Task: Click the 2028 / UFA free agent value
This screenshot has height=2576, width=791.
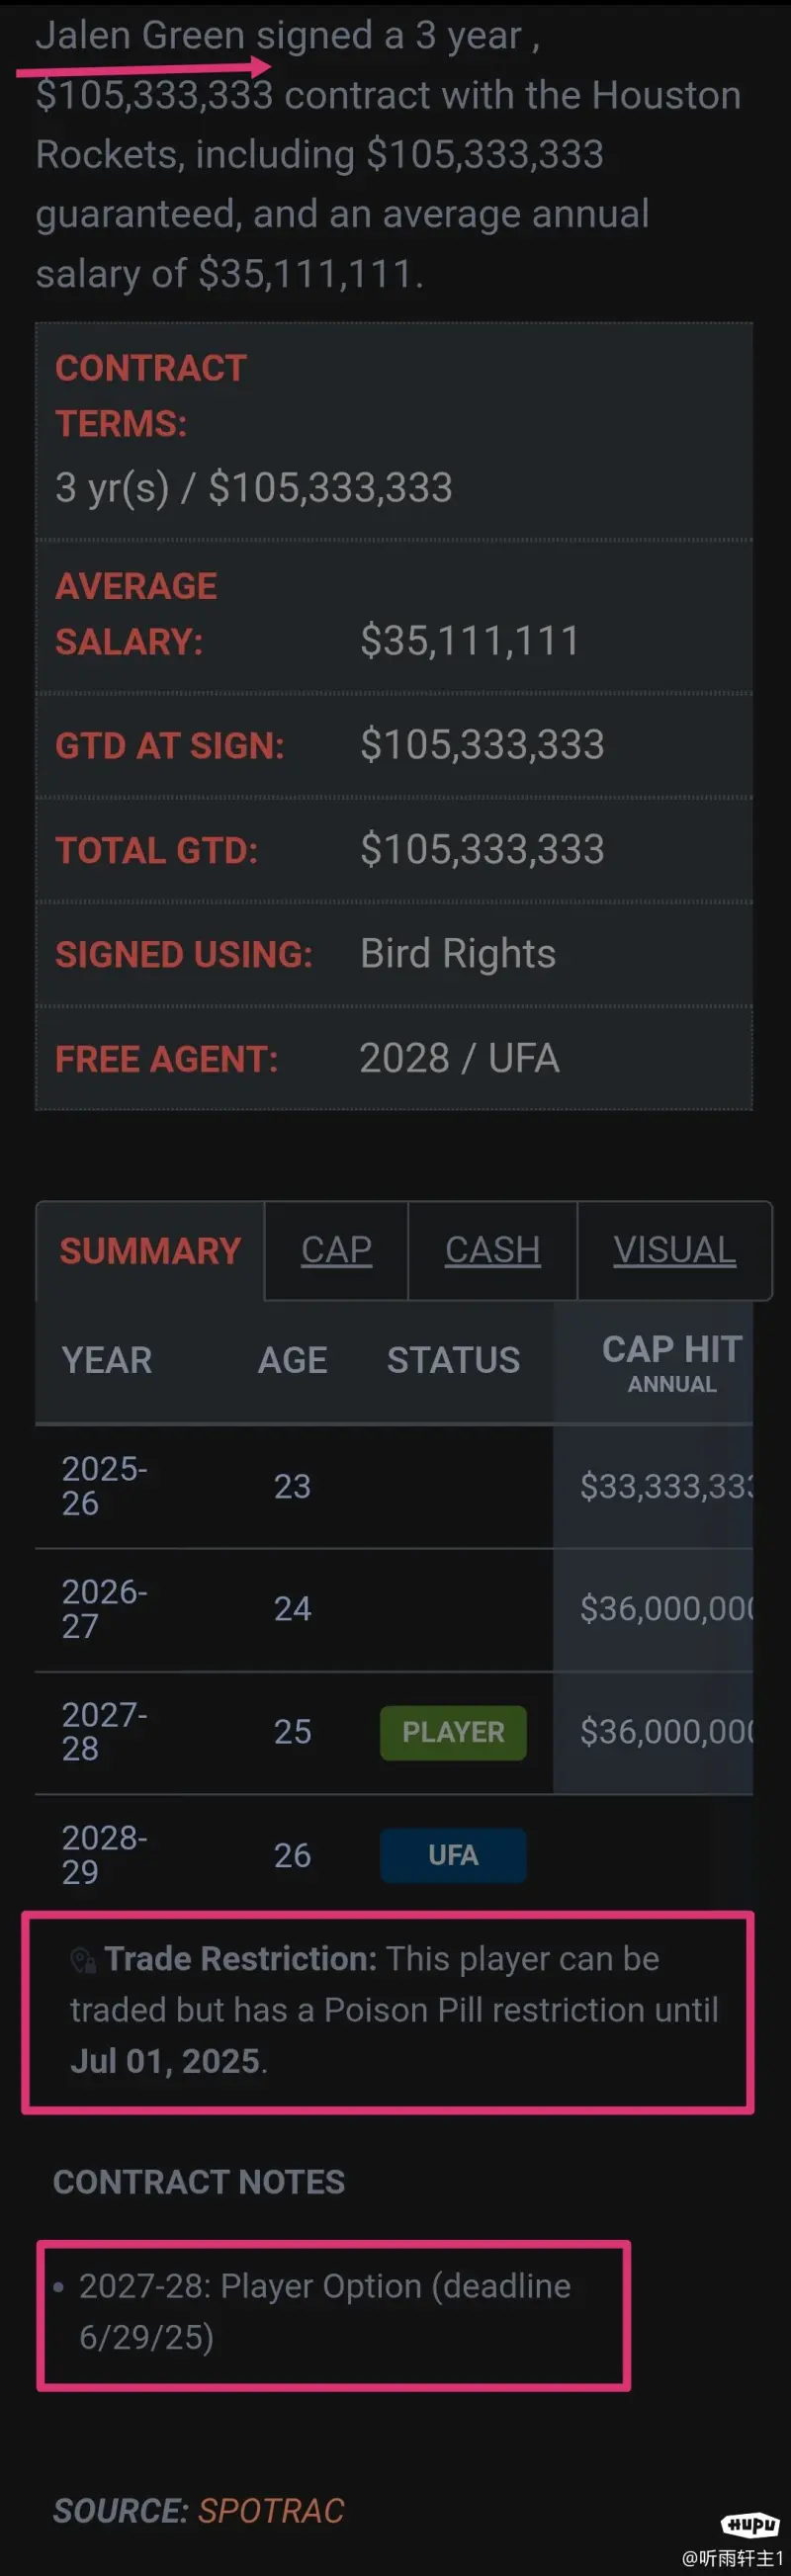Action: [x=459, y=1058]
